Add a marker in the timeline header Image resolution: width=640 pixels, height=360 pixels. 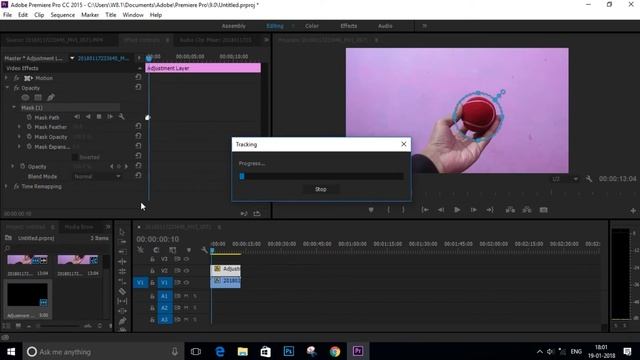(189, 250)
